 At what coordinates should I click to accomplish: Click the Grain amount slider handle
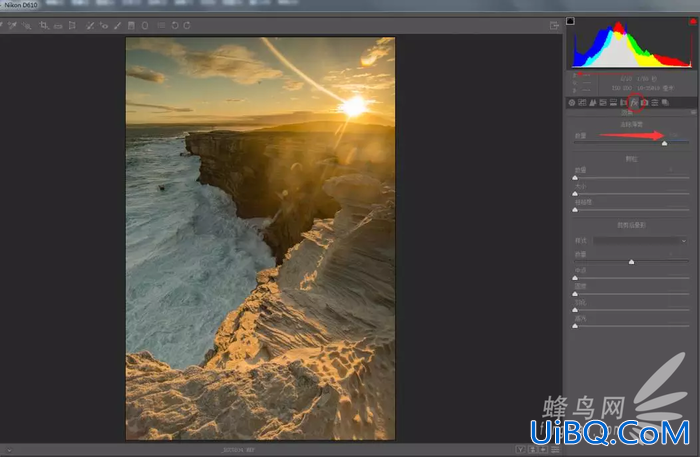(575, 178)
